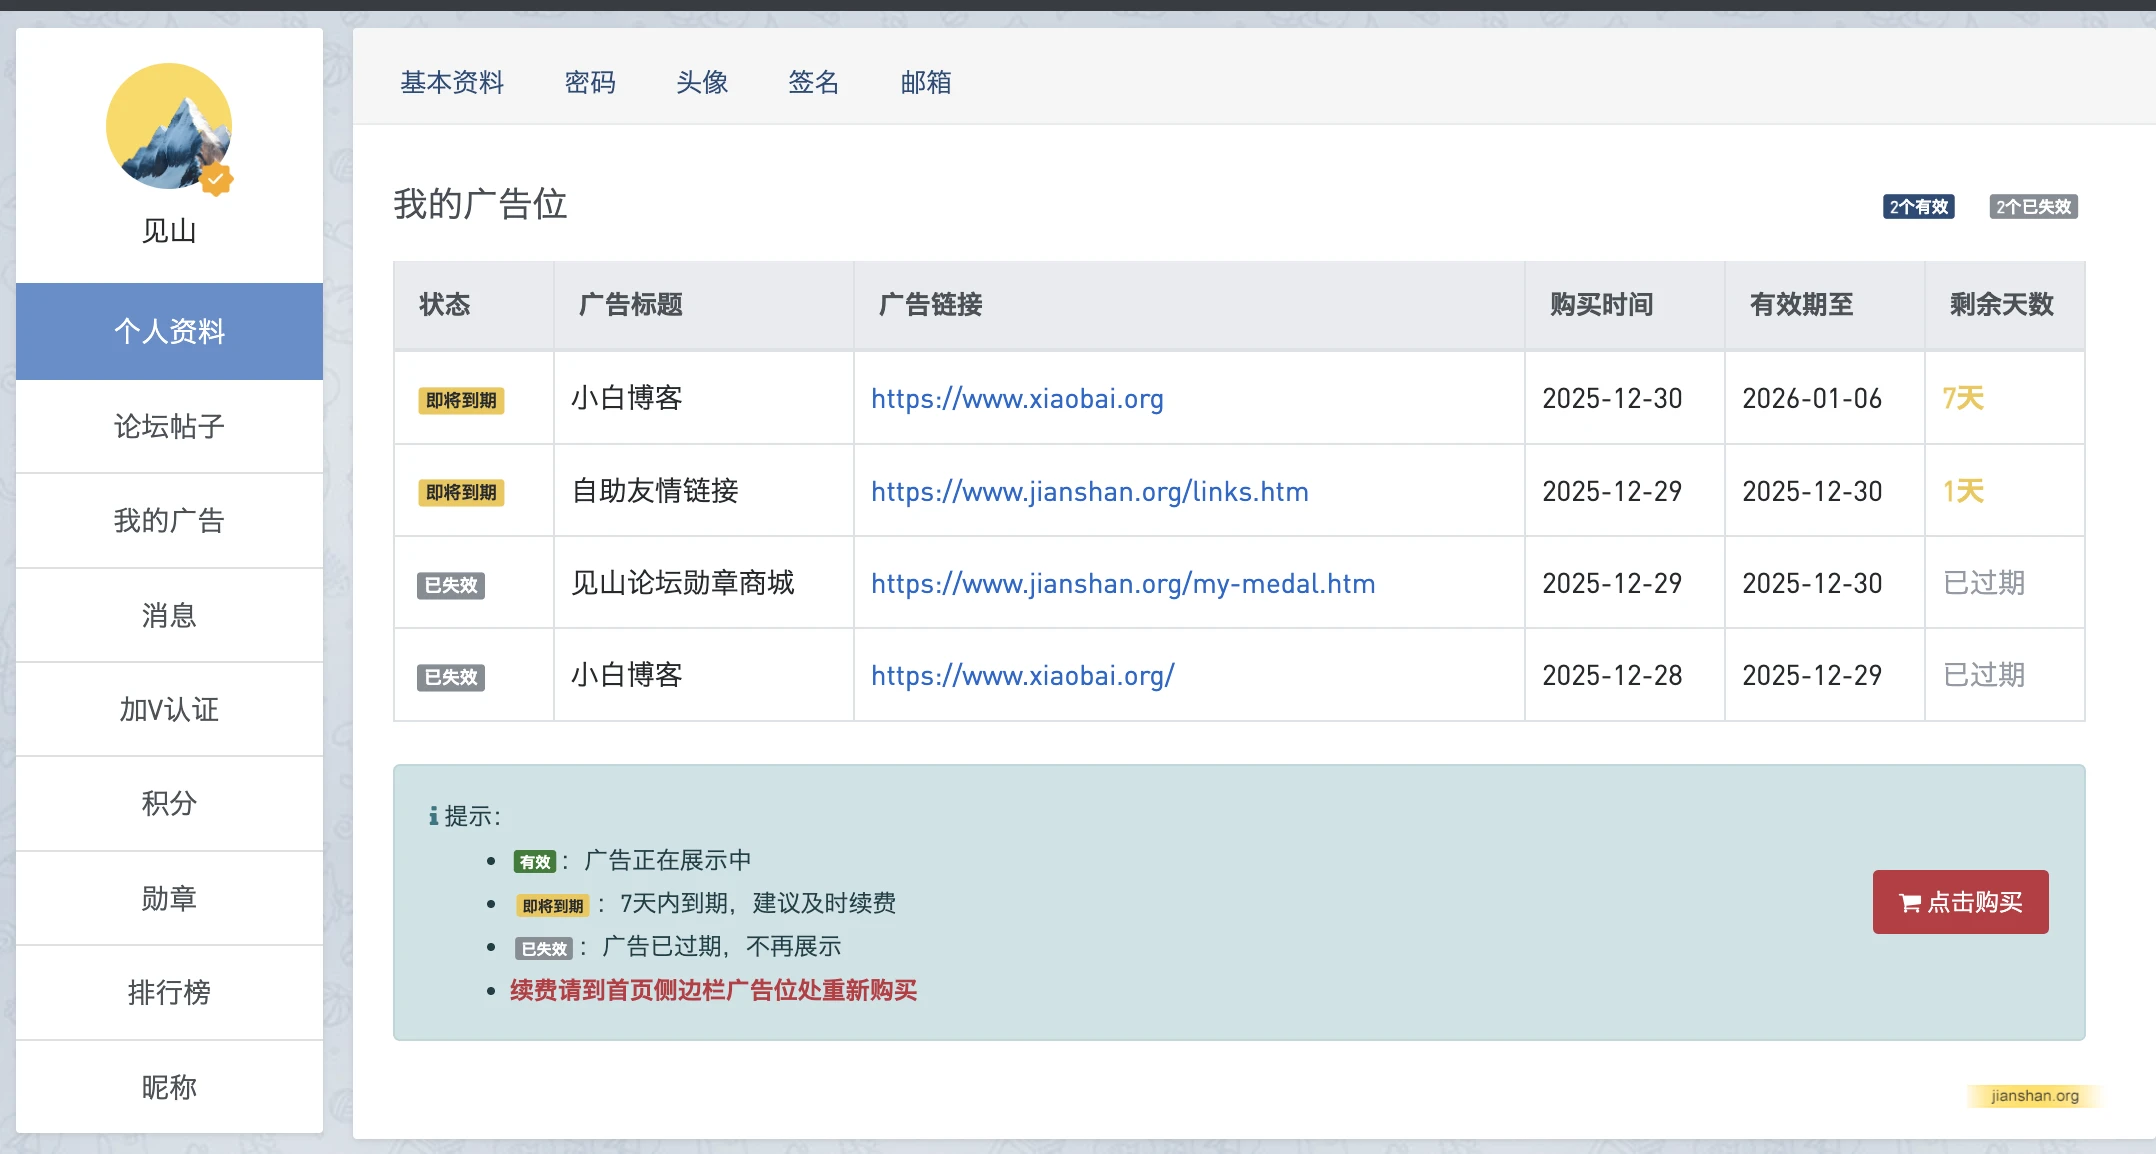This screenshot has width=2156, height=1154.
Task: Open link https://www.xiaobai.org in first row
Action: point(1017,398)
